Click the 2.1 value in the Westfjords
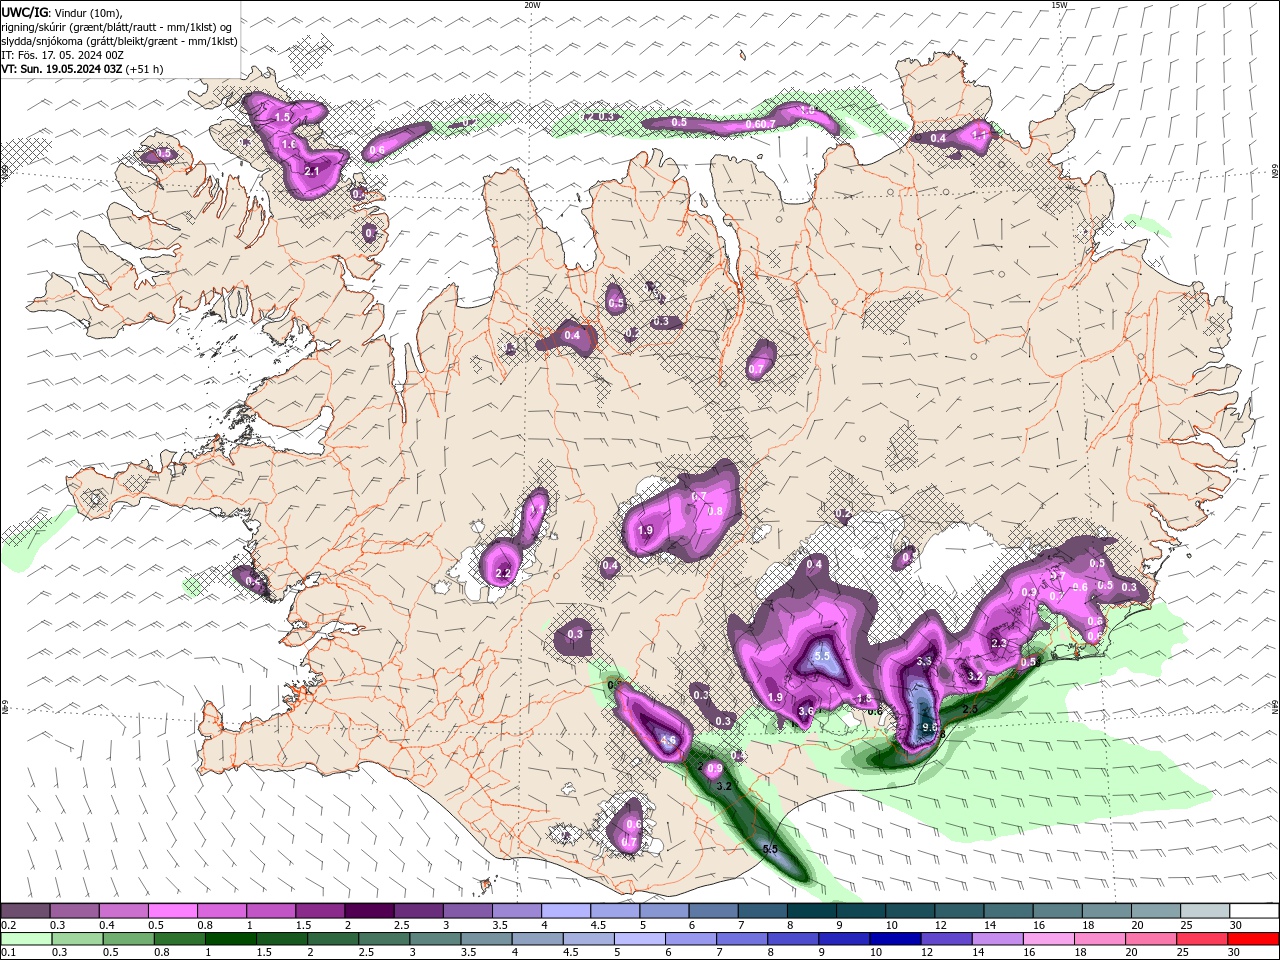 tap(312, 172)
